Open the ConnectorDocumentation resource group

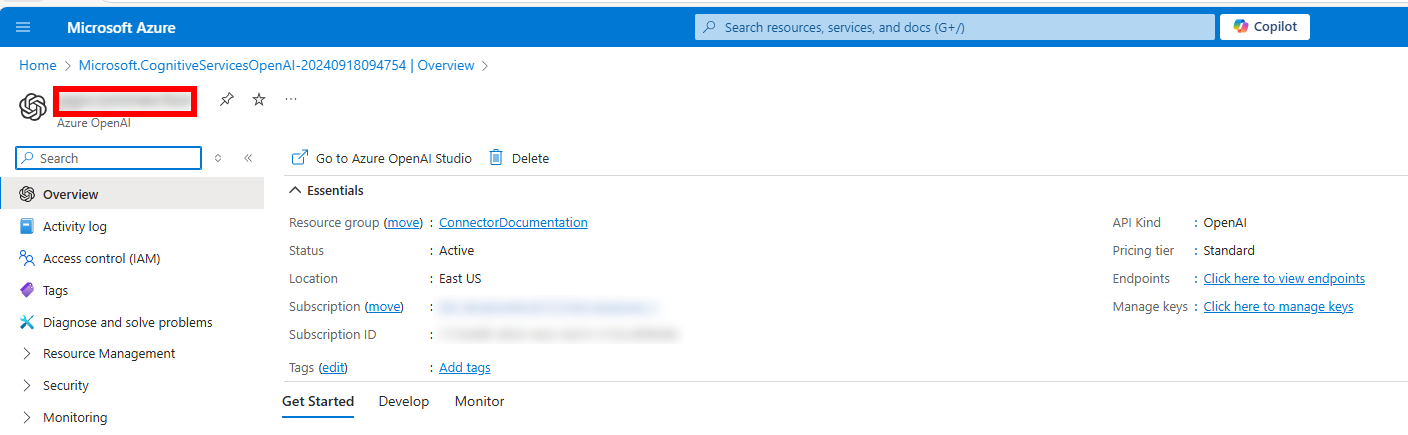pos(513,222)
